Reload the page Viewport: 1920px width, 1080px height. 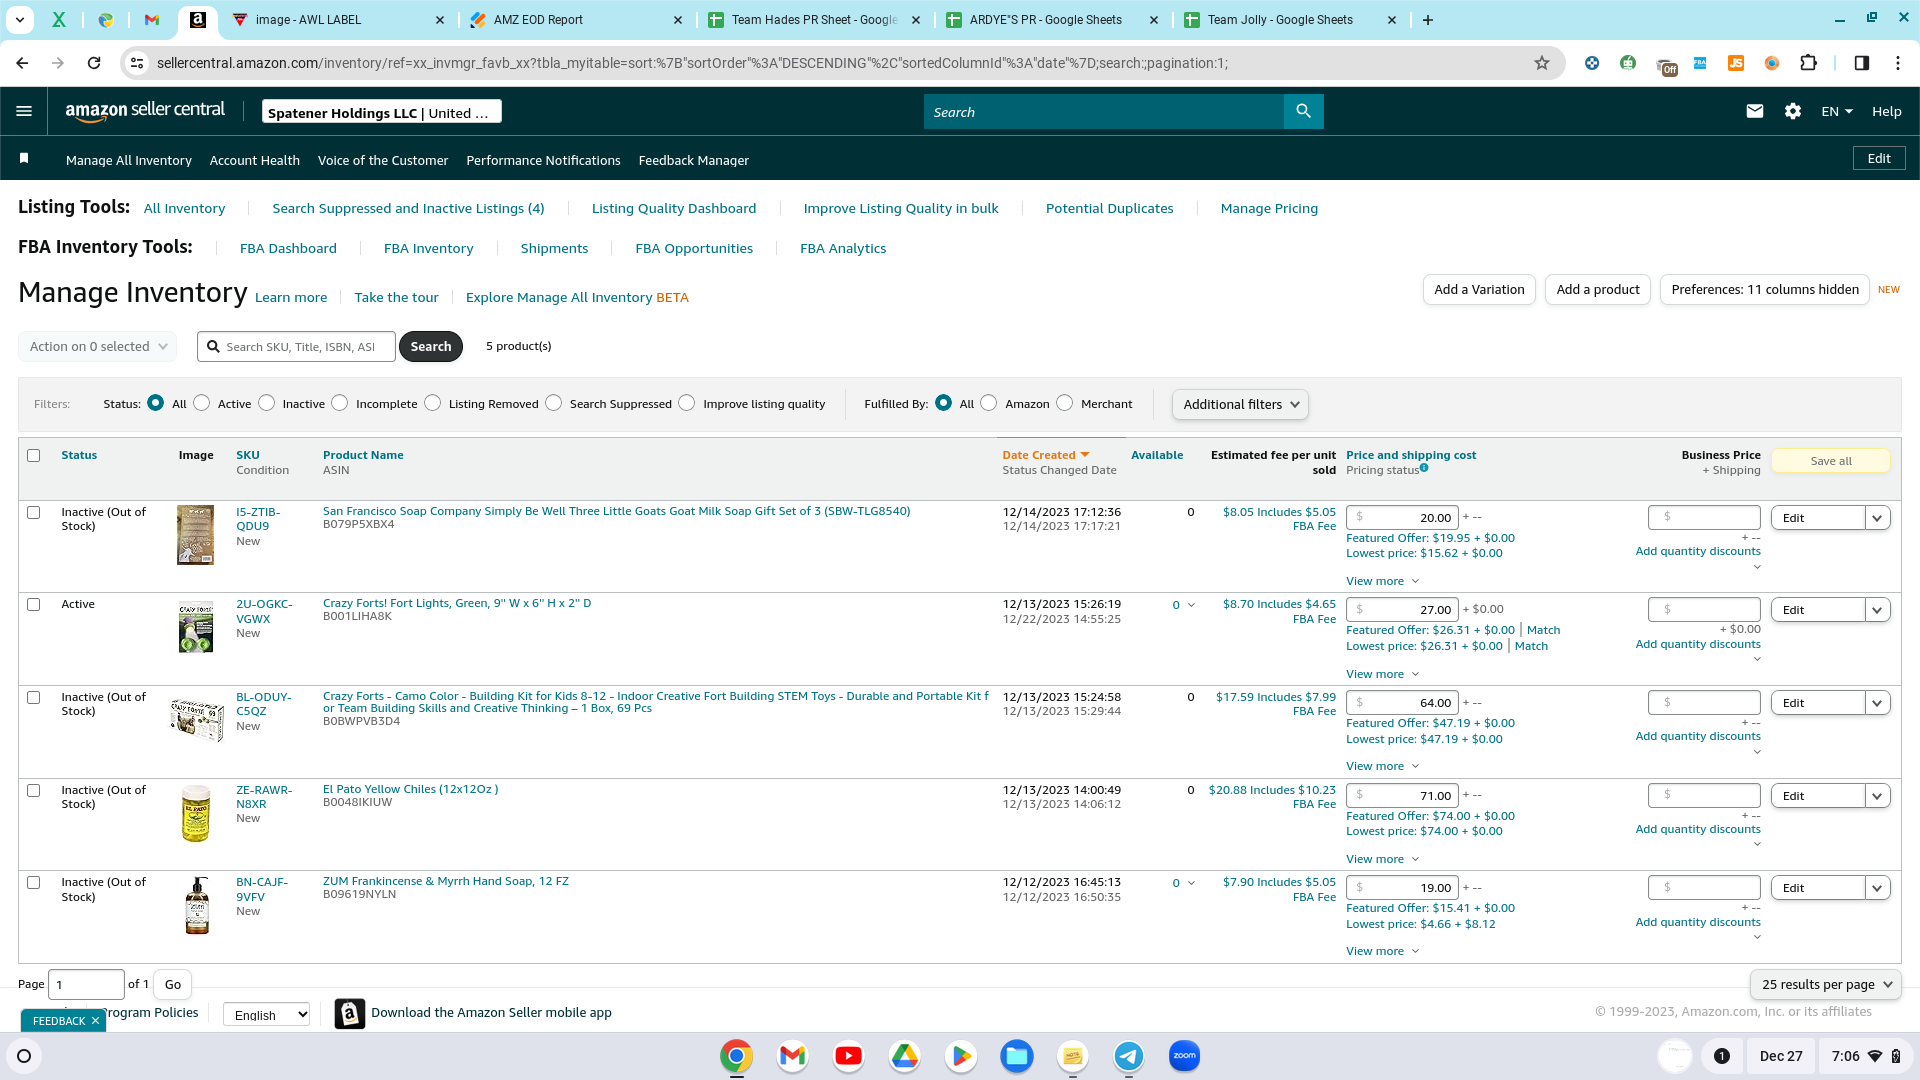click(94, 63)
